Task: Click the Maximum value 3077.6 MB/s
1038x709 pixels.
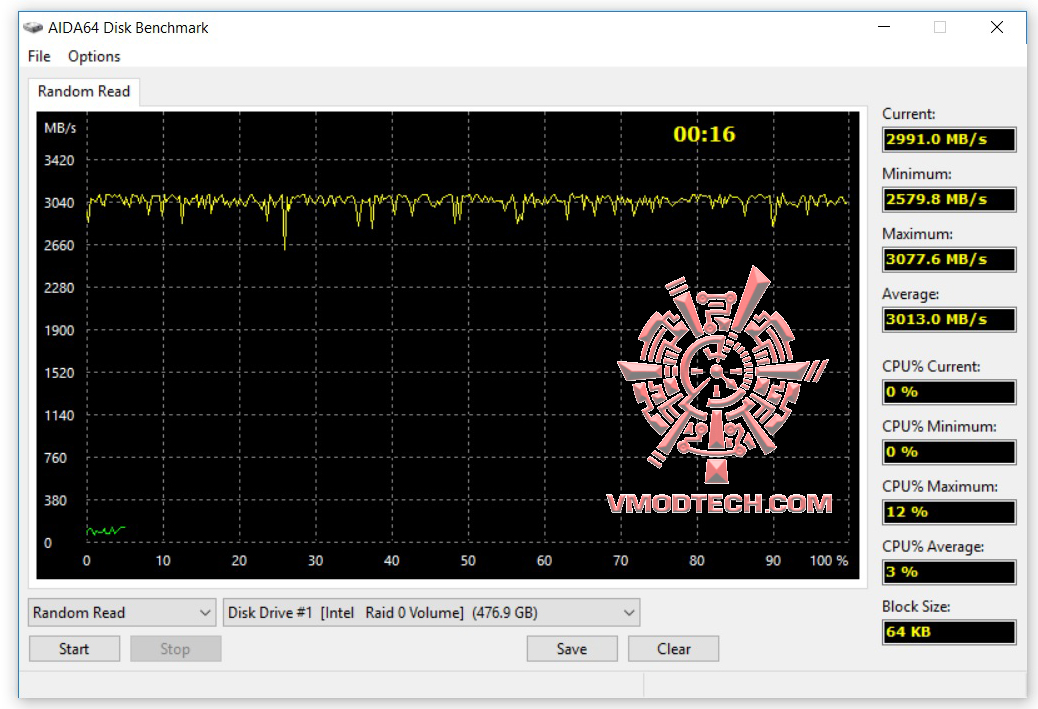Action: coord(949,260)
